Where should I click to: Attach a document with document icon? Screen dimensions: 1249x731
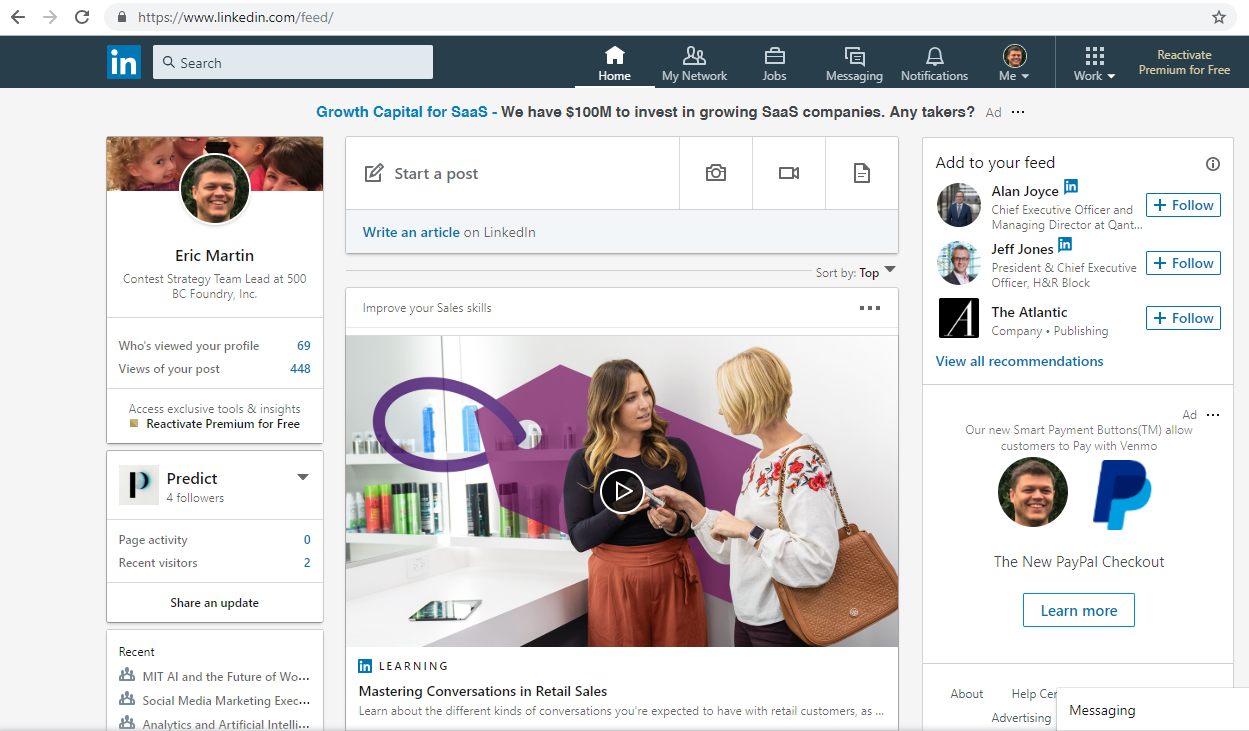point(861,173)
